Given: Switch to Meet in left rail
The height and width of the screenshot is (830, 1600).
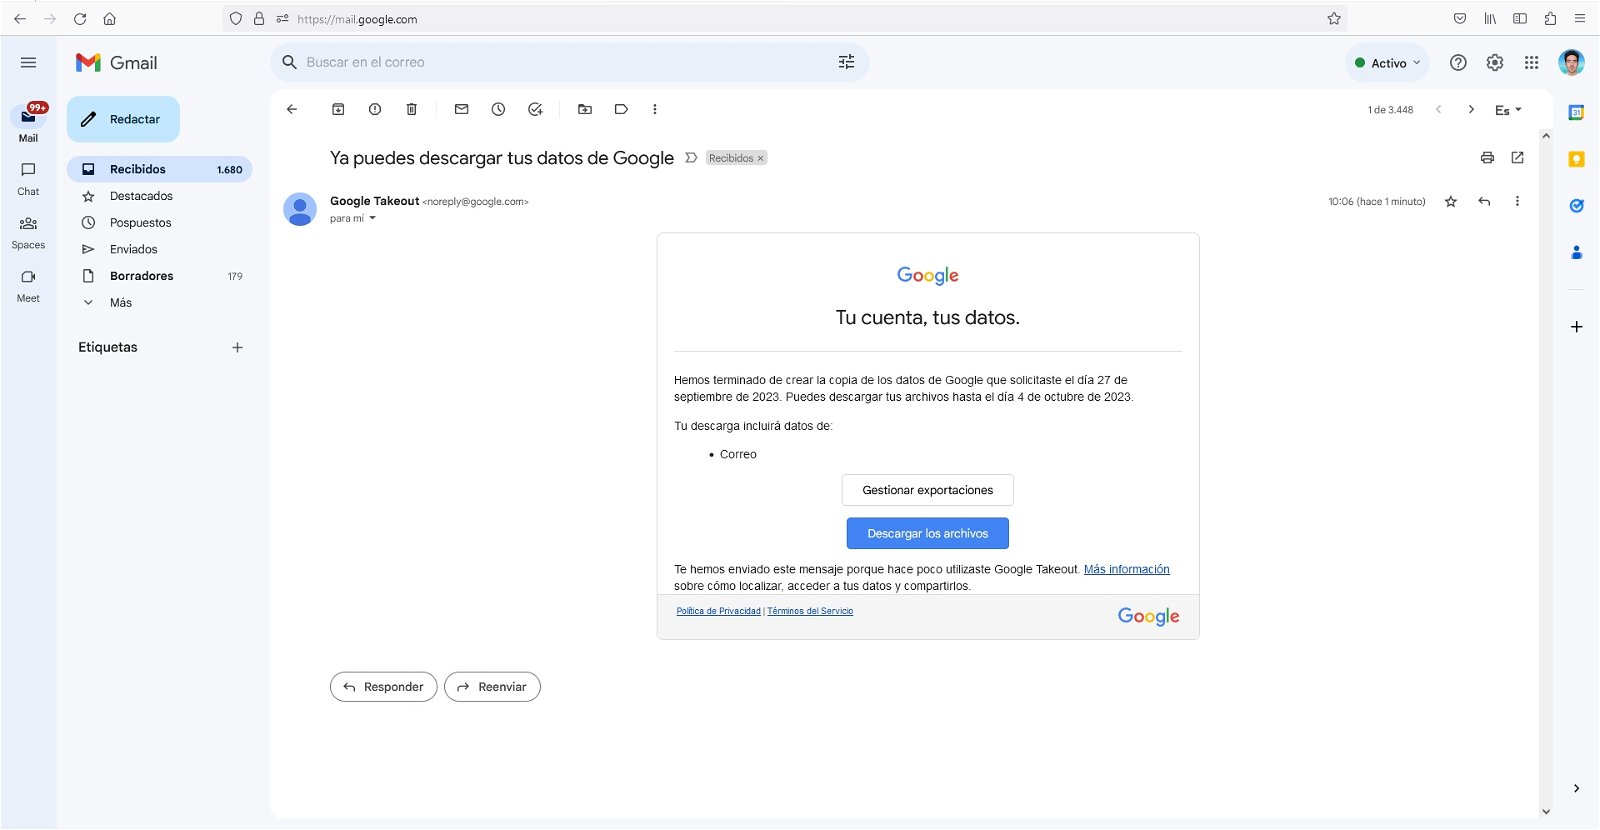Looking at the screenshot, I should [x=28, y=285].
